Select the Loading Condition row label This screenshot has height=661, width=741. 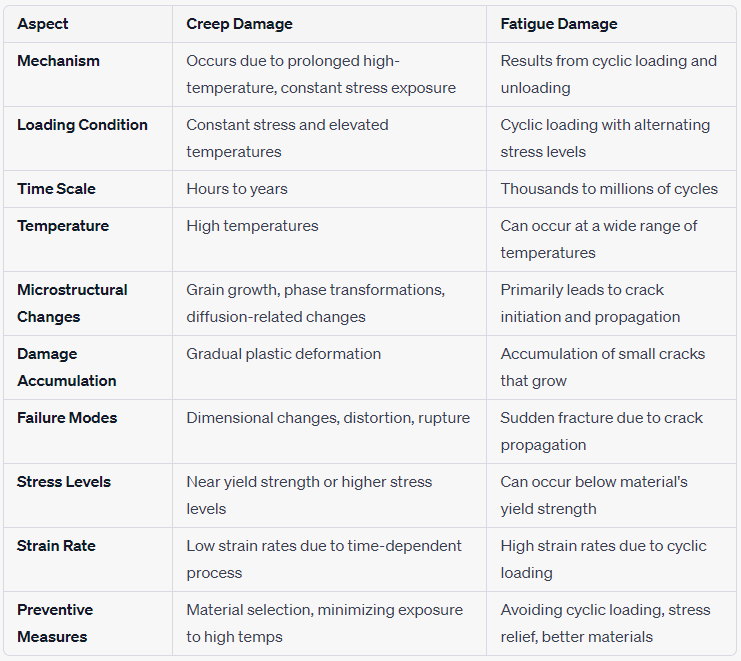pyautogui.click(x=82, y=125)
